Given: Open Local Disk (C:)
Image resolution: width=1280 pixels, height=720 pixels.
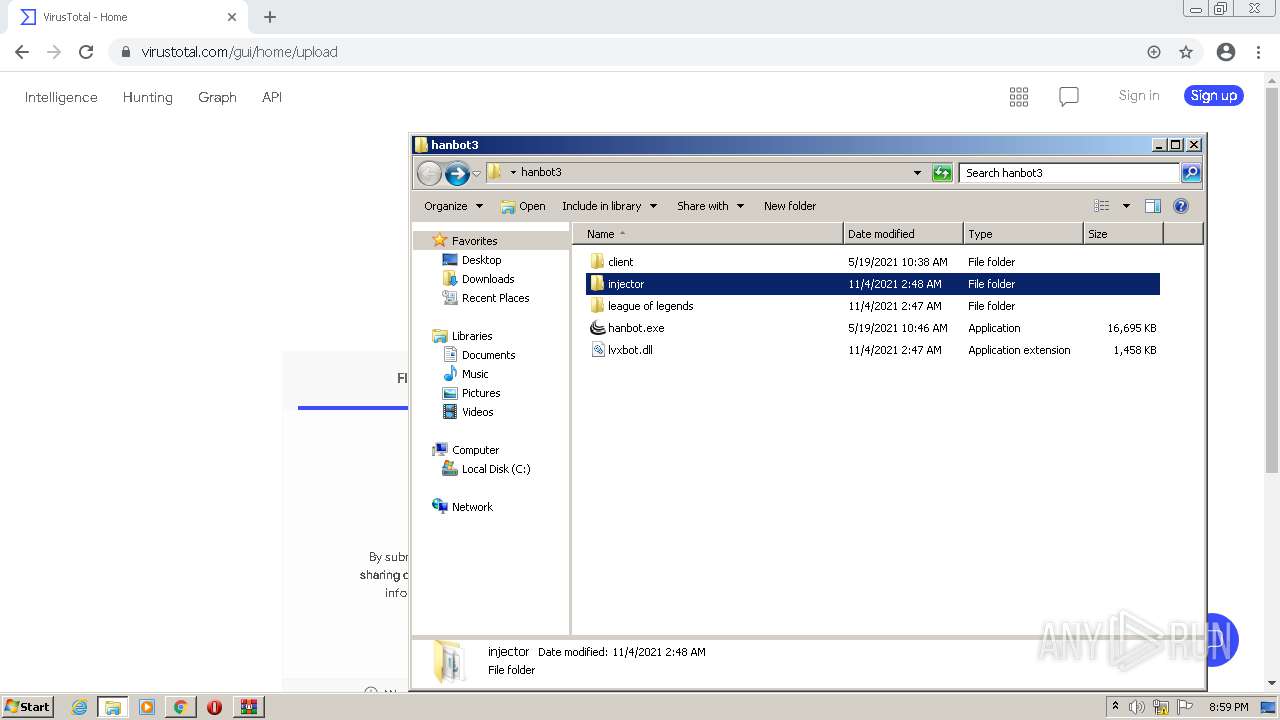Looking at the screenshot, I should pyautogui.click(x=495, y=469).
